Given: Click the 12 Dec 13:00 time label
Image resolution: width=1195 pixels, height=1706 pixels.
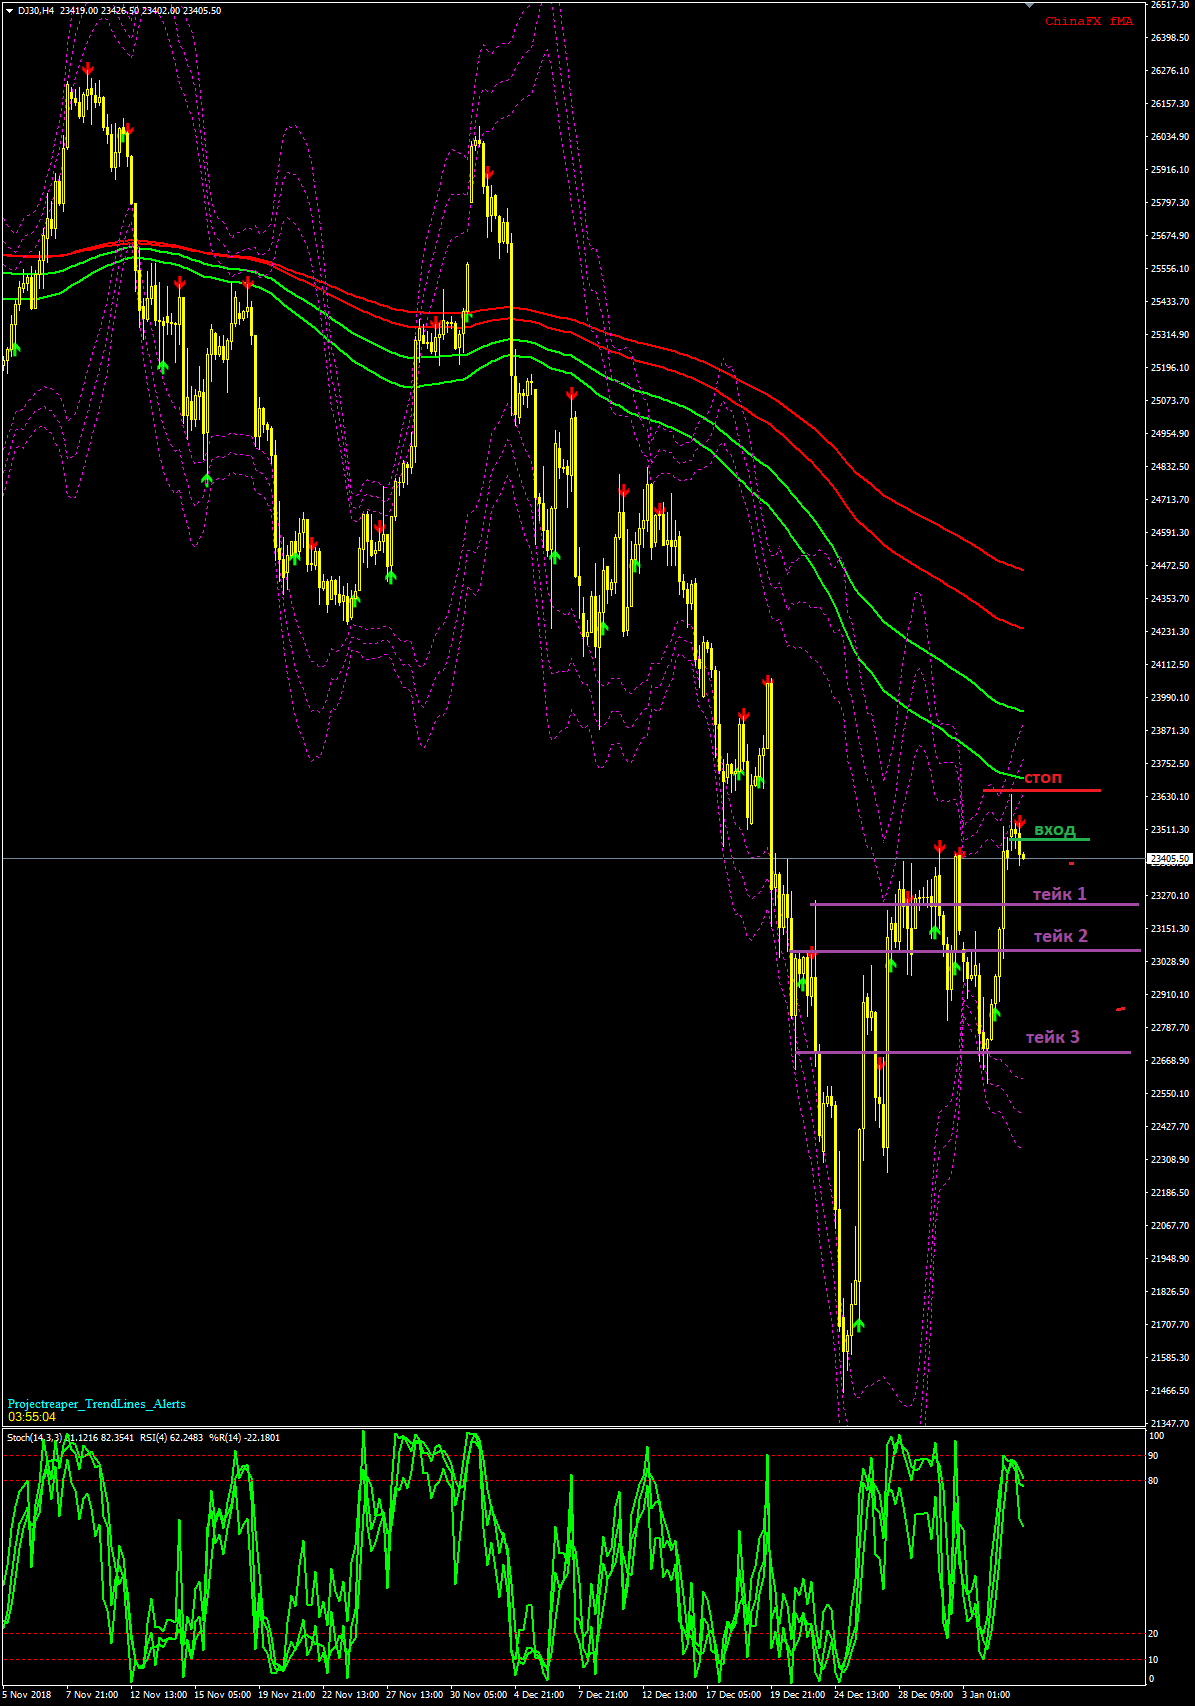Looking at the screenshot, I should (x=670, y=1695).
